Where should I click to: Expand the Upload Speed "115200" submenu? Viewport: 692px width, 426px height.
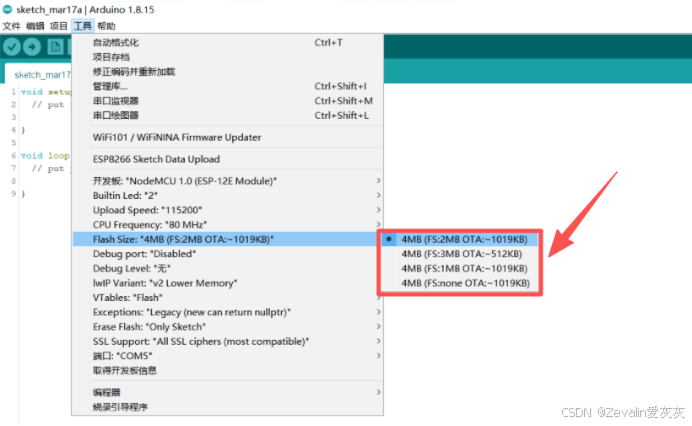(x=227, y=210)
